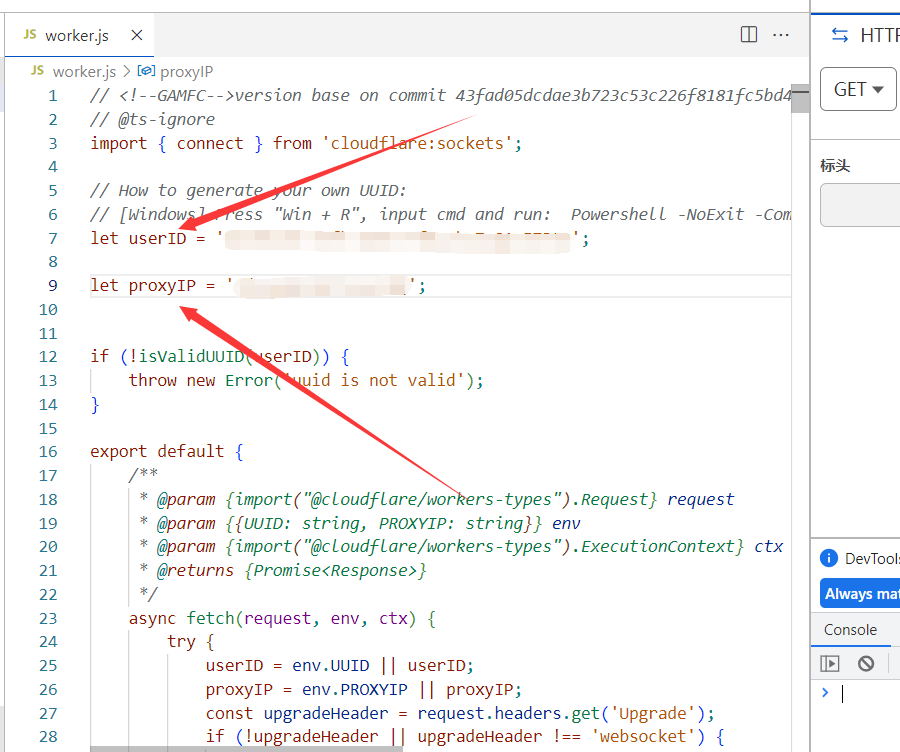Switch to the Console tab
The image size is (900, 752).
[850, 630]
